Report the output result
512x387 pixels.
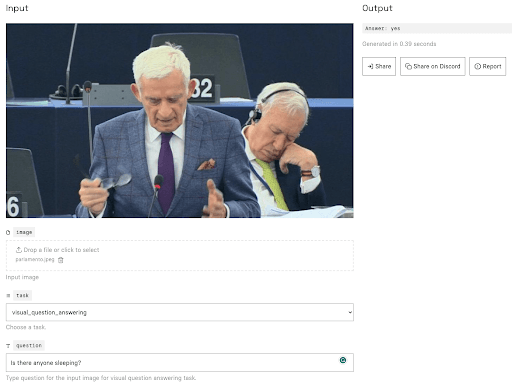pyautogui.click(x=487, y=66)
